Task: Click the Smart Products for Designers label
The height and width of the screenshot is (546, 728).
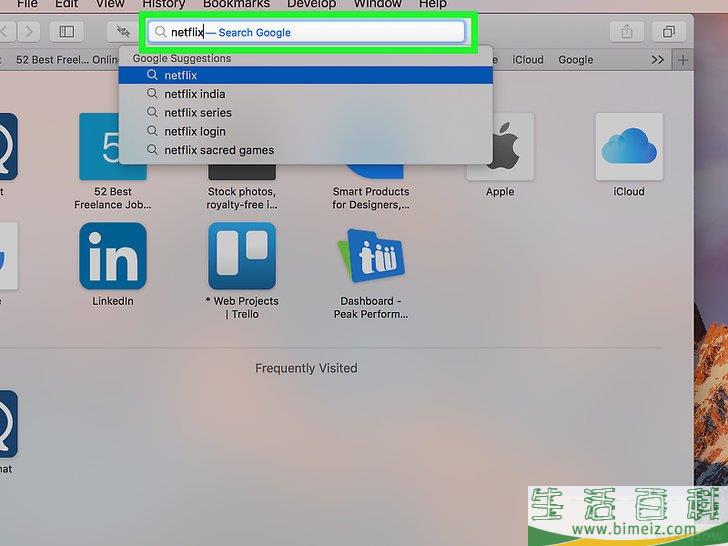Action: click(371, 198)
